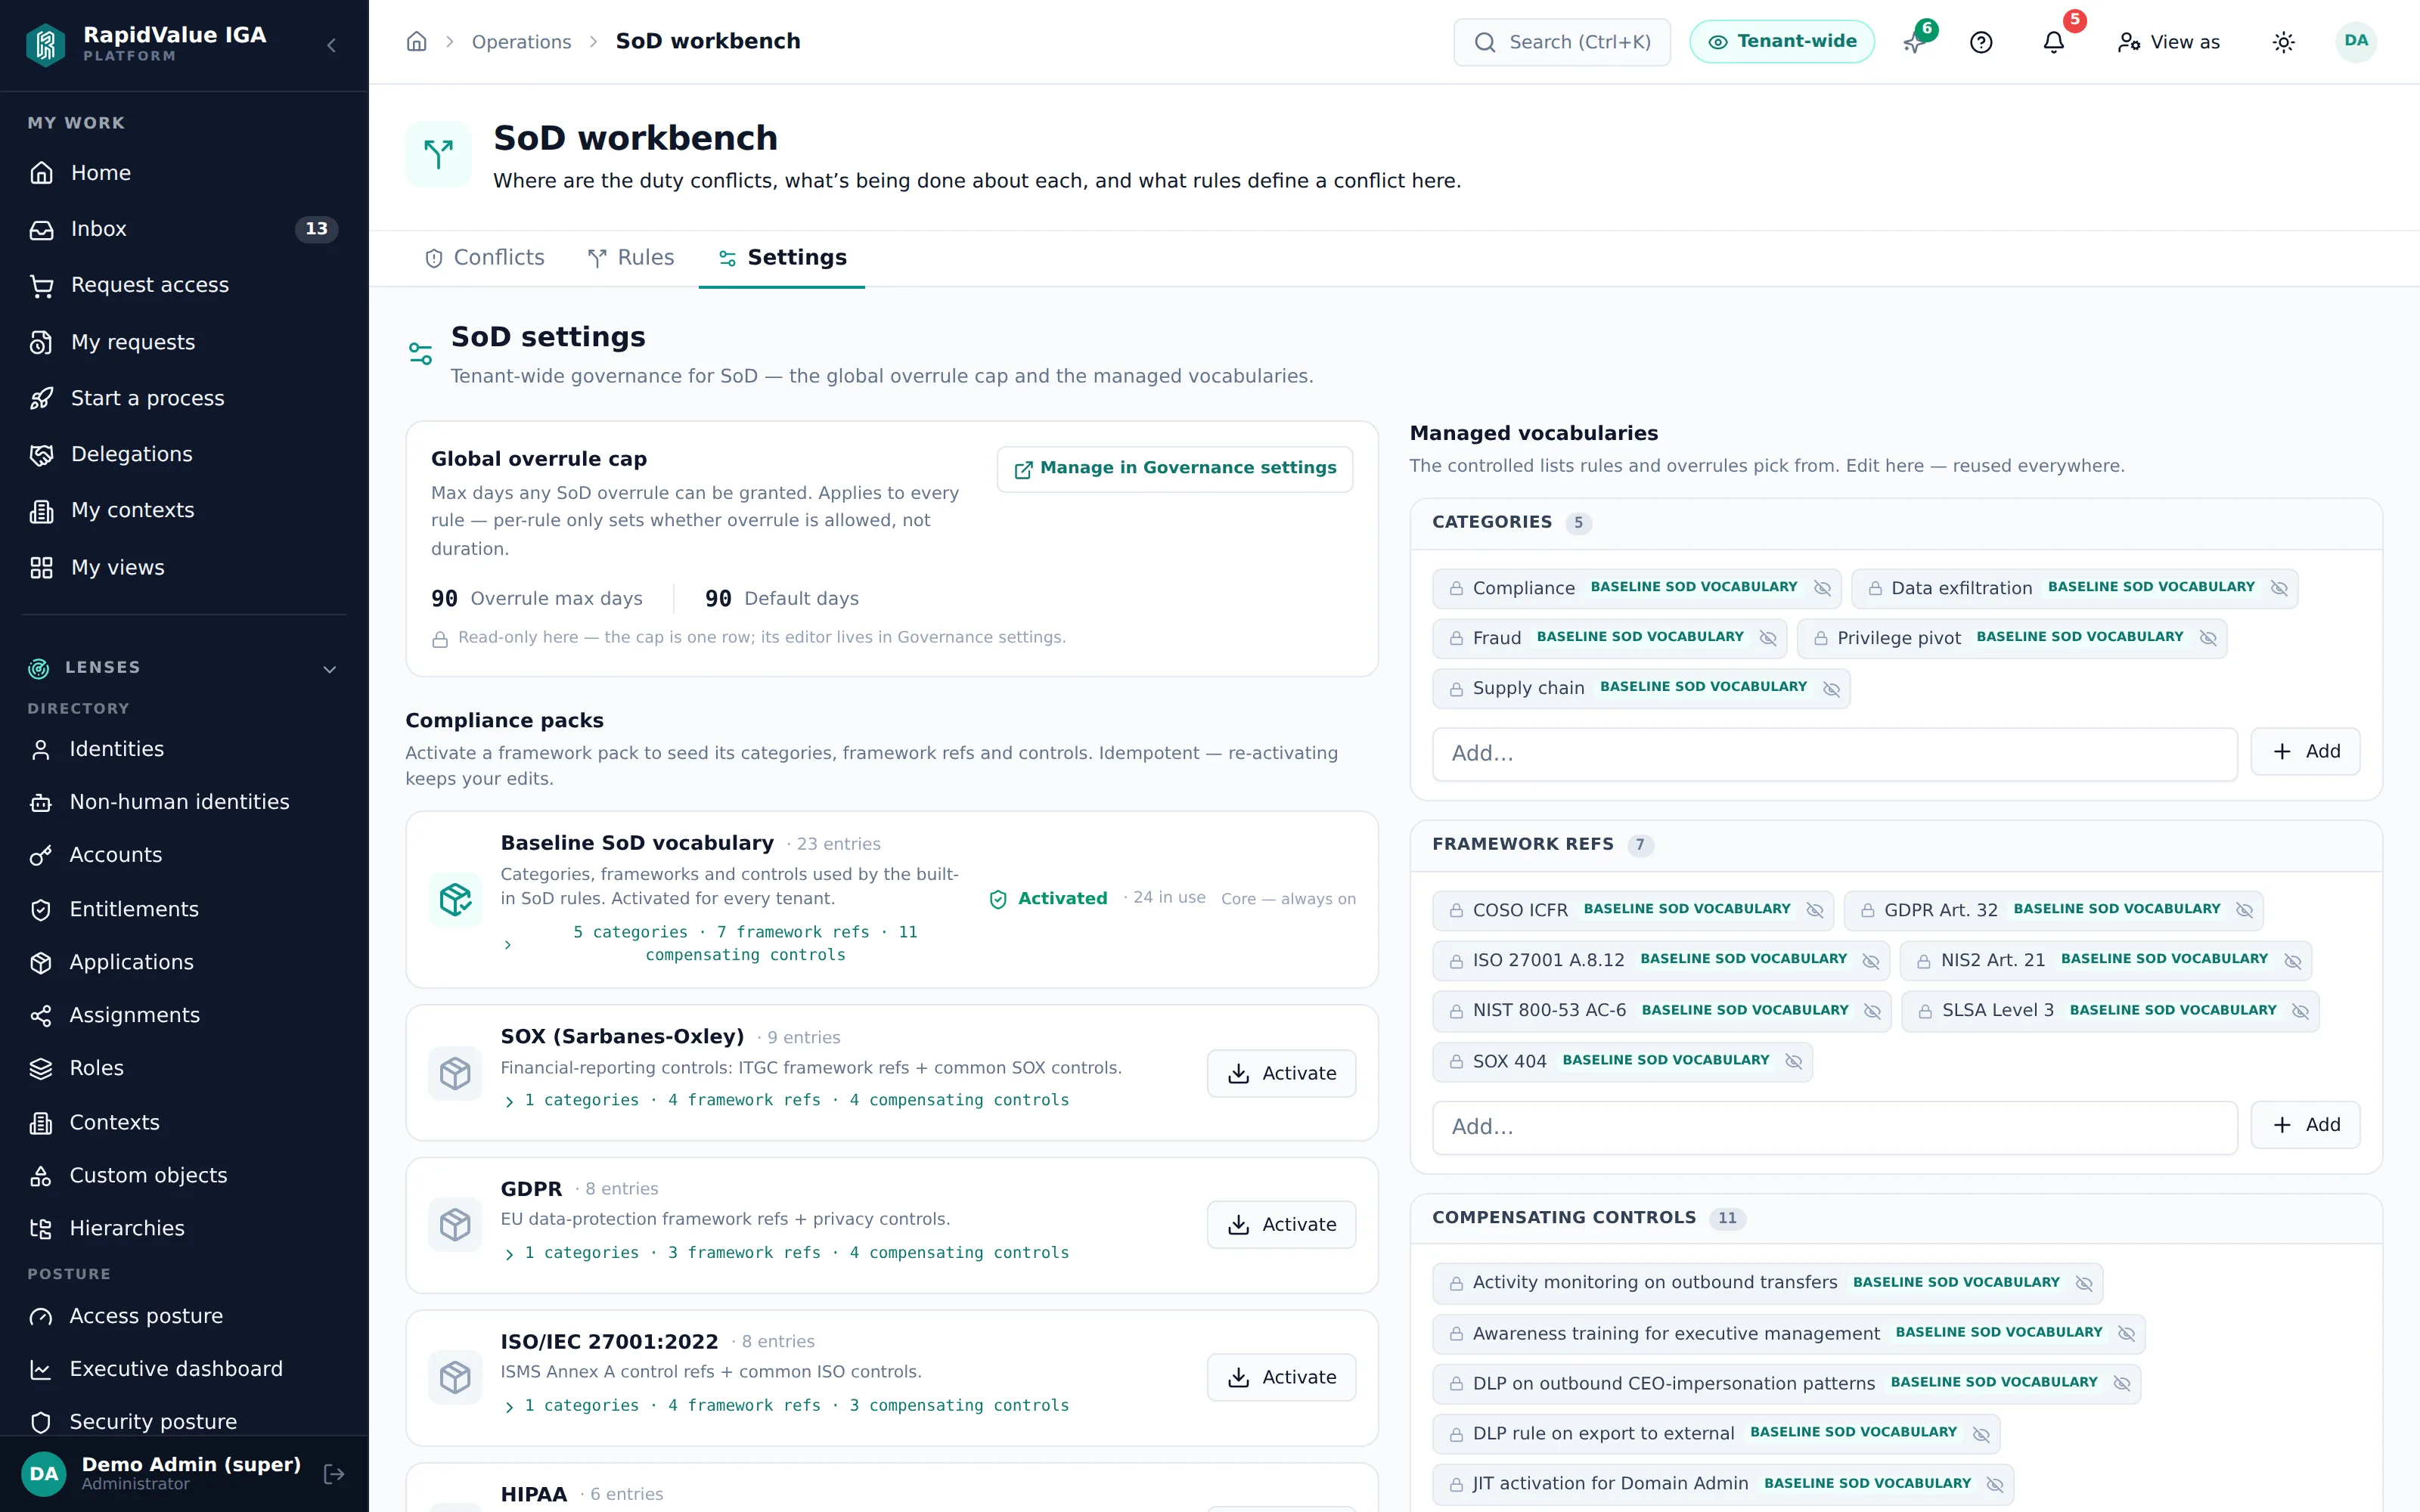Go to Operations breadcrumb
This screenshot has width=2420, height=1512.
[x=521, y=42]
